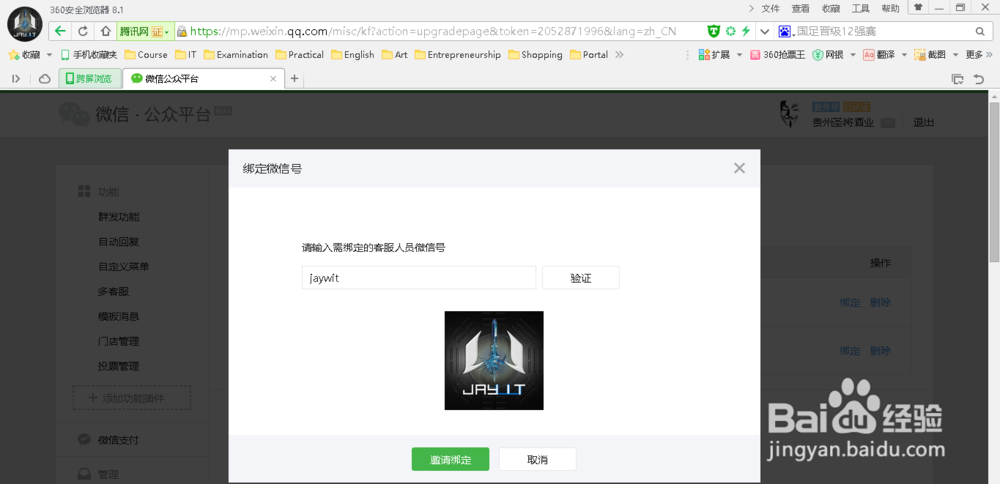The height and width of the screenshot is (484, 1000).
Task: Open the 工具 menu
Action: point(860,8)
